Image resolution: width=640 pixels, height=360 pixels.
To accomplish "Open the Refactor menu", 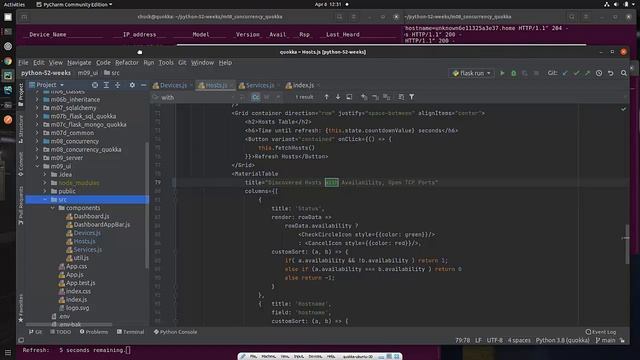I will pyautogui.click(x=127, y=62).
